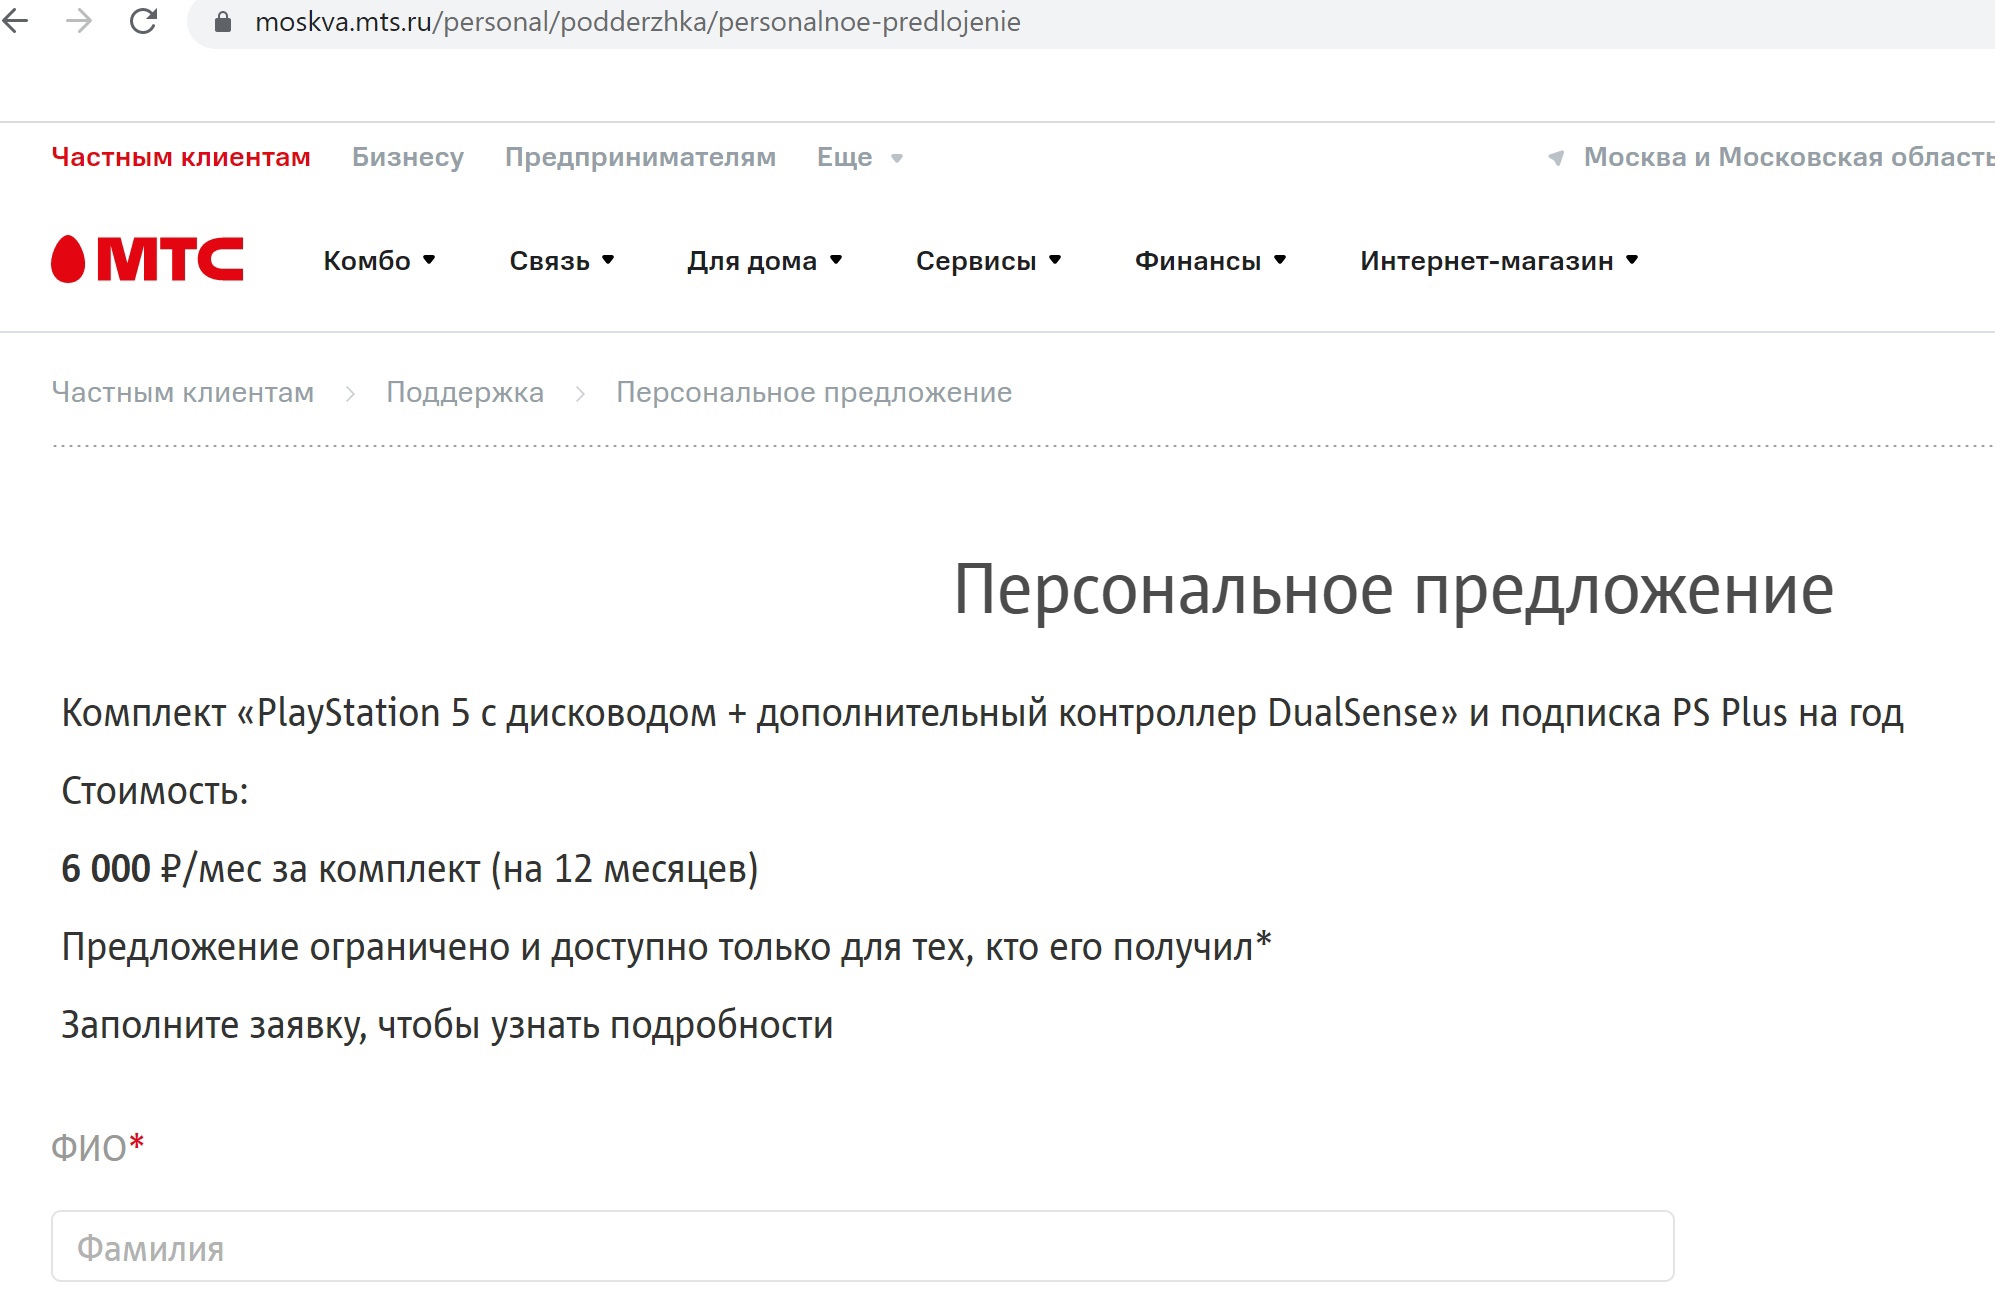Image resolution: width=1995 pixels, height=1294 pixels.
Task: Open the Для дома menu
Action: coord(764,260)
